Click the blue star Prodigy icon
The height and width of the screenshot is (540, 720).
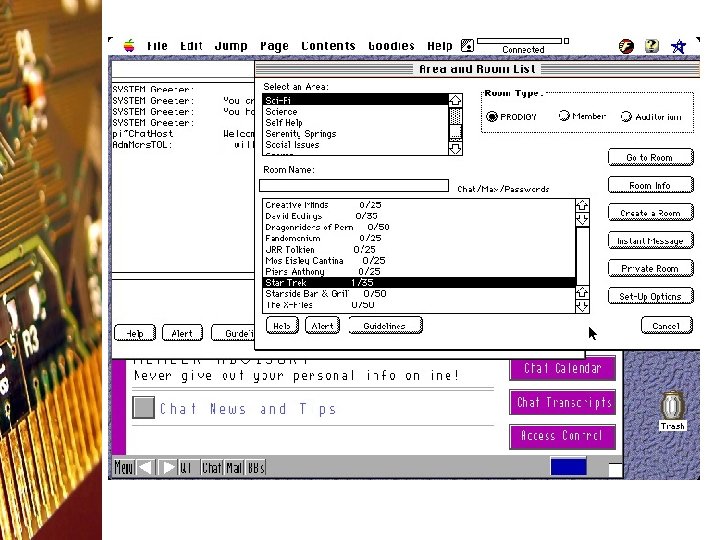678,46
